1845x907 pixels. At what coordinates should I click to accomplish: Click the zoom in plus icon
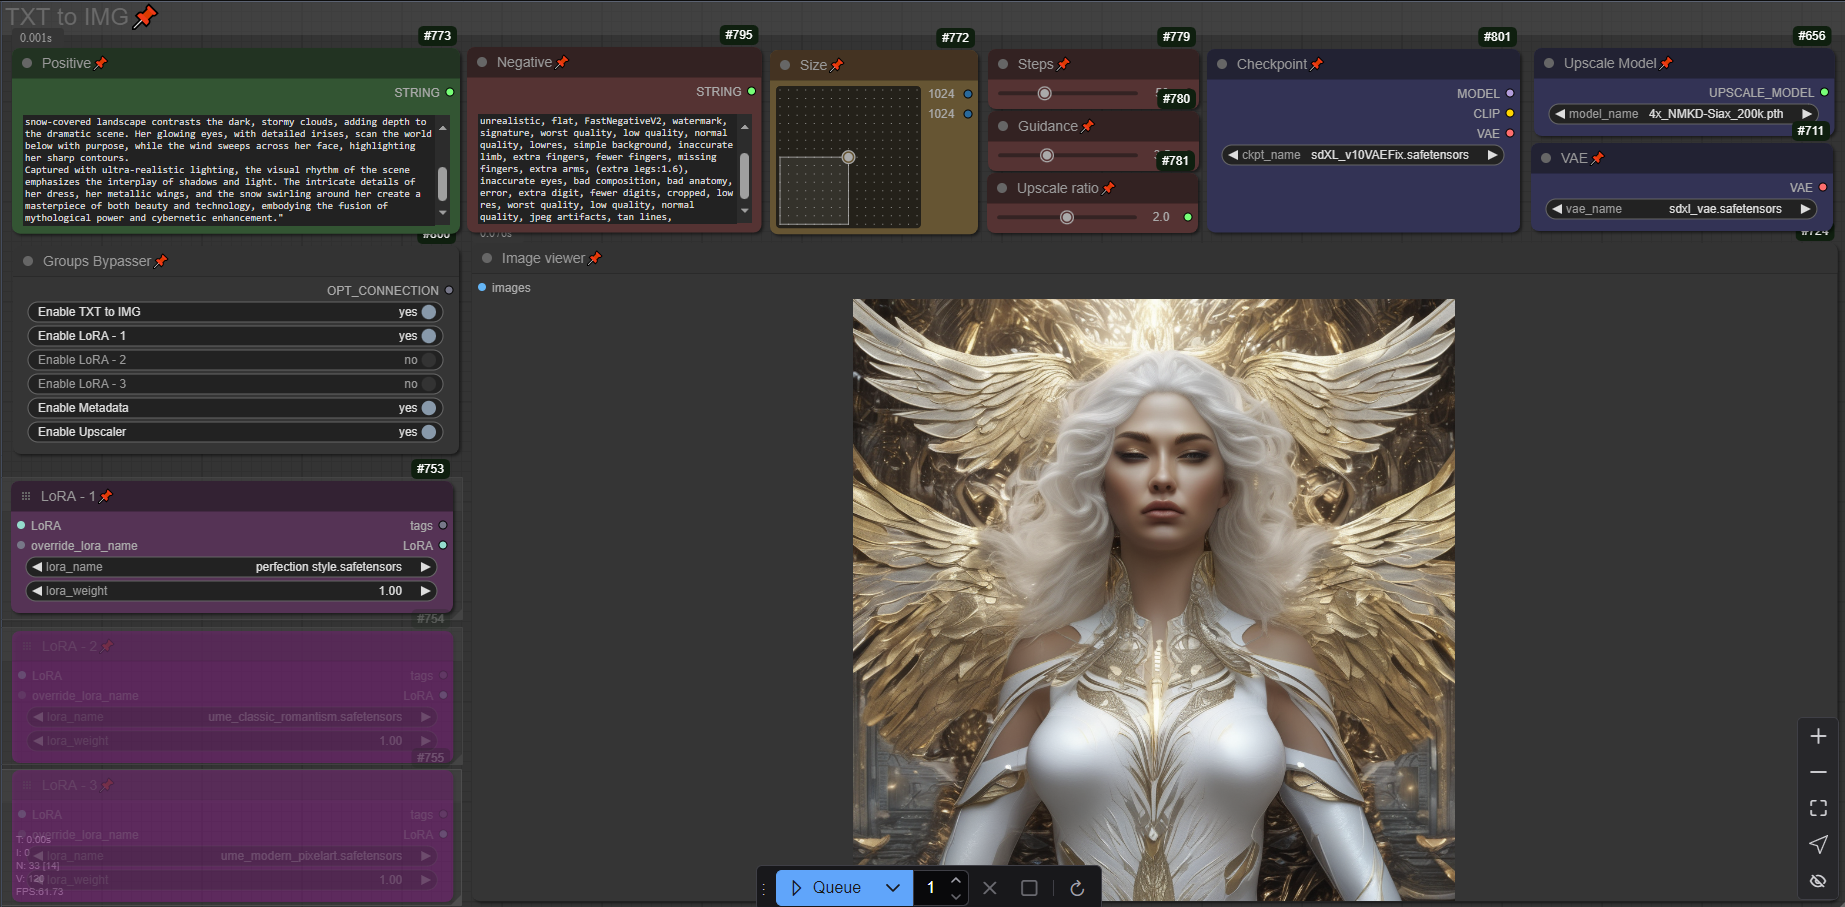point(1818,736)
